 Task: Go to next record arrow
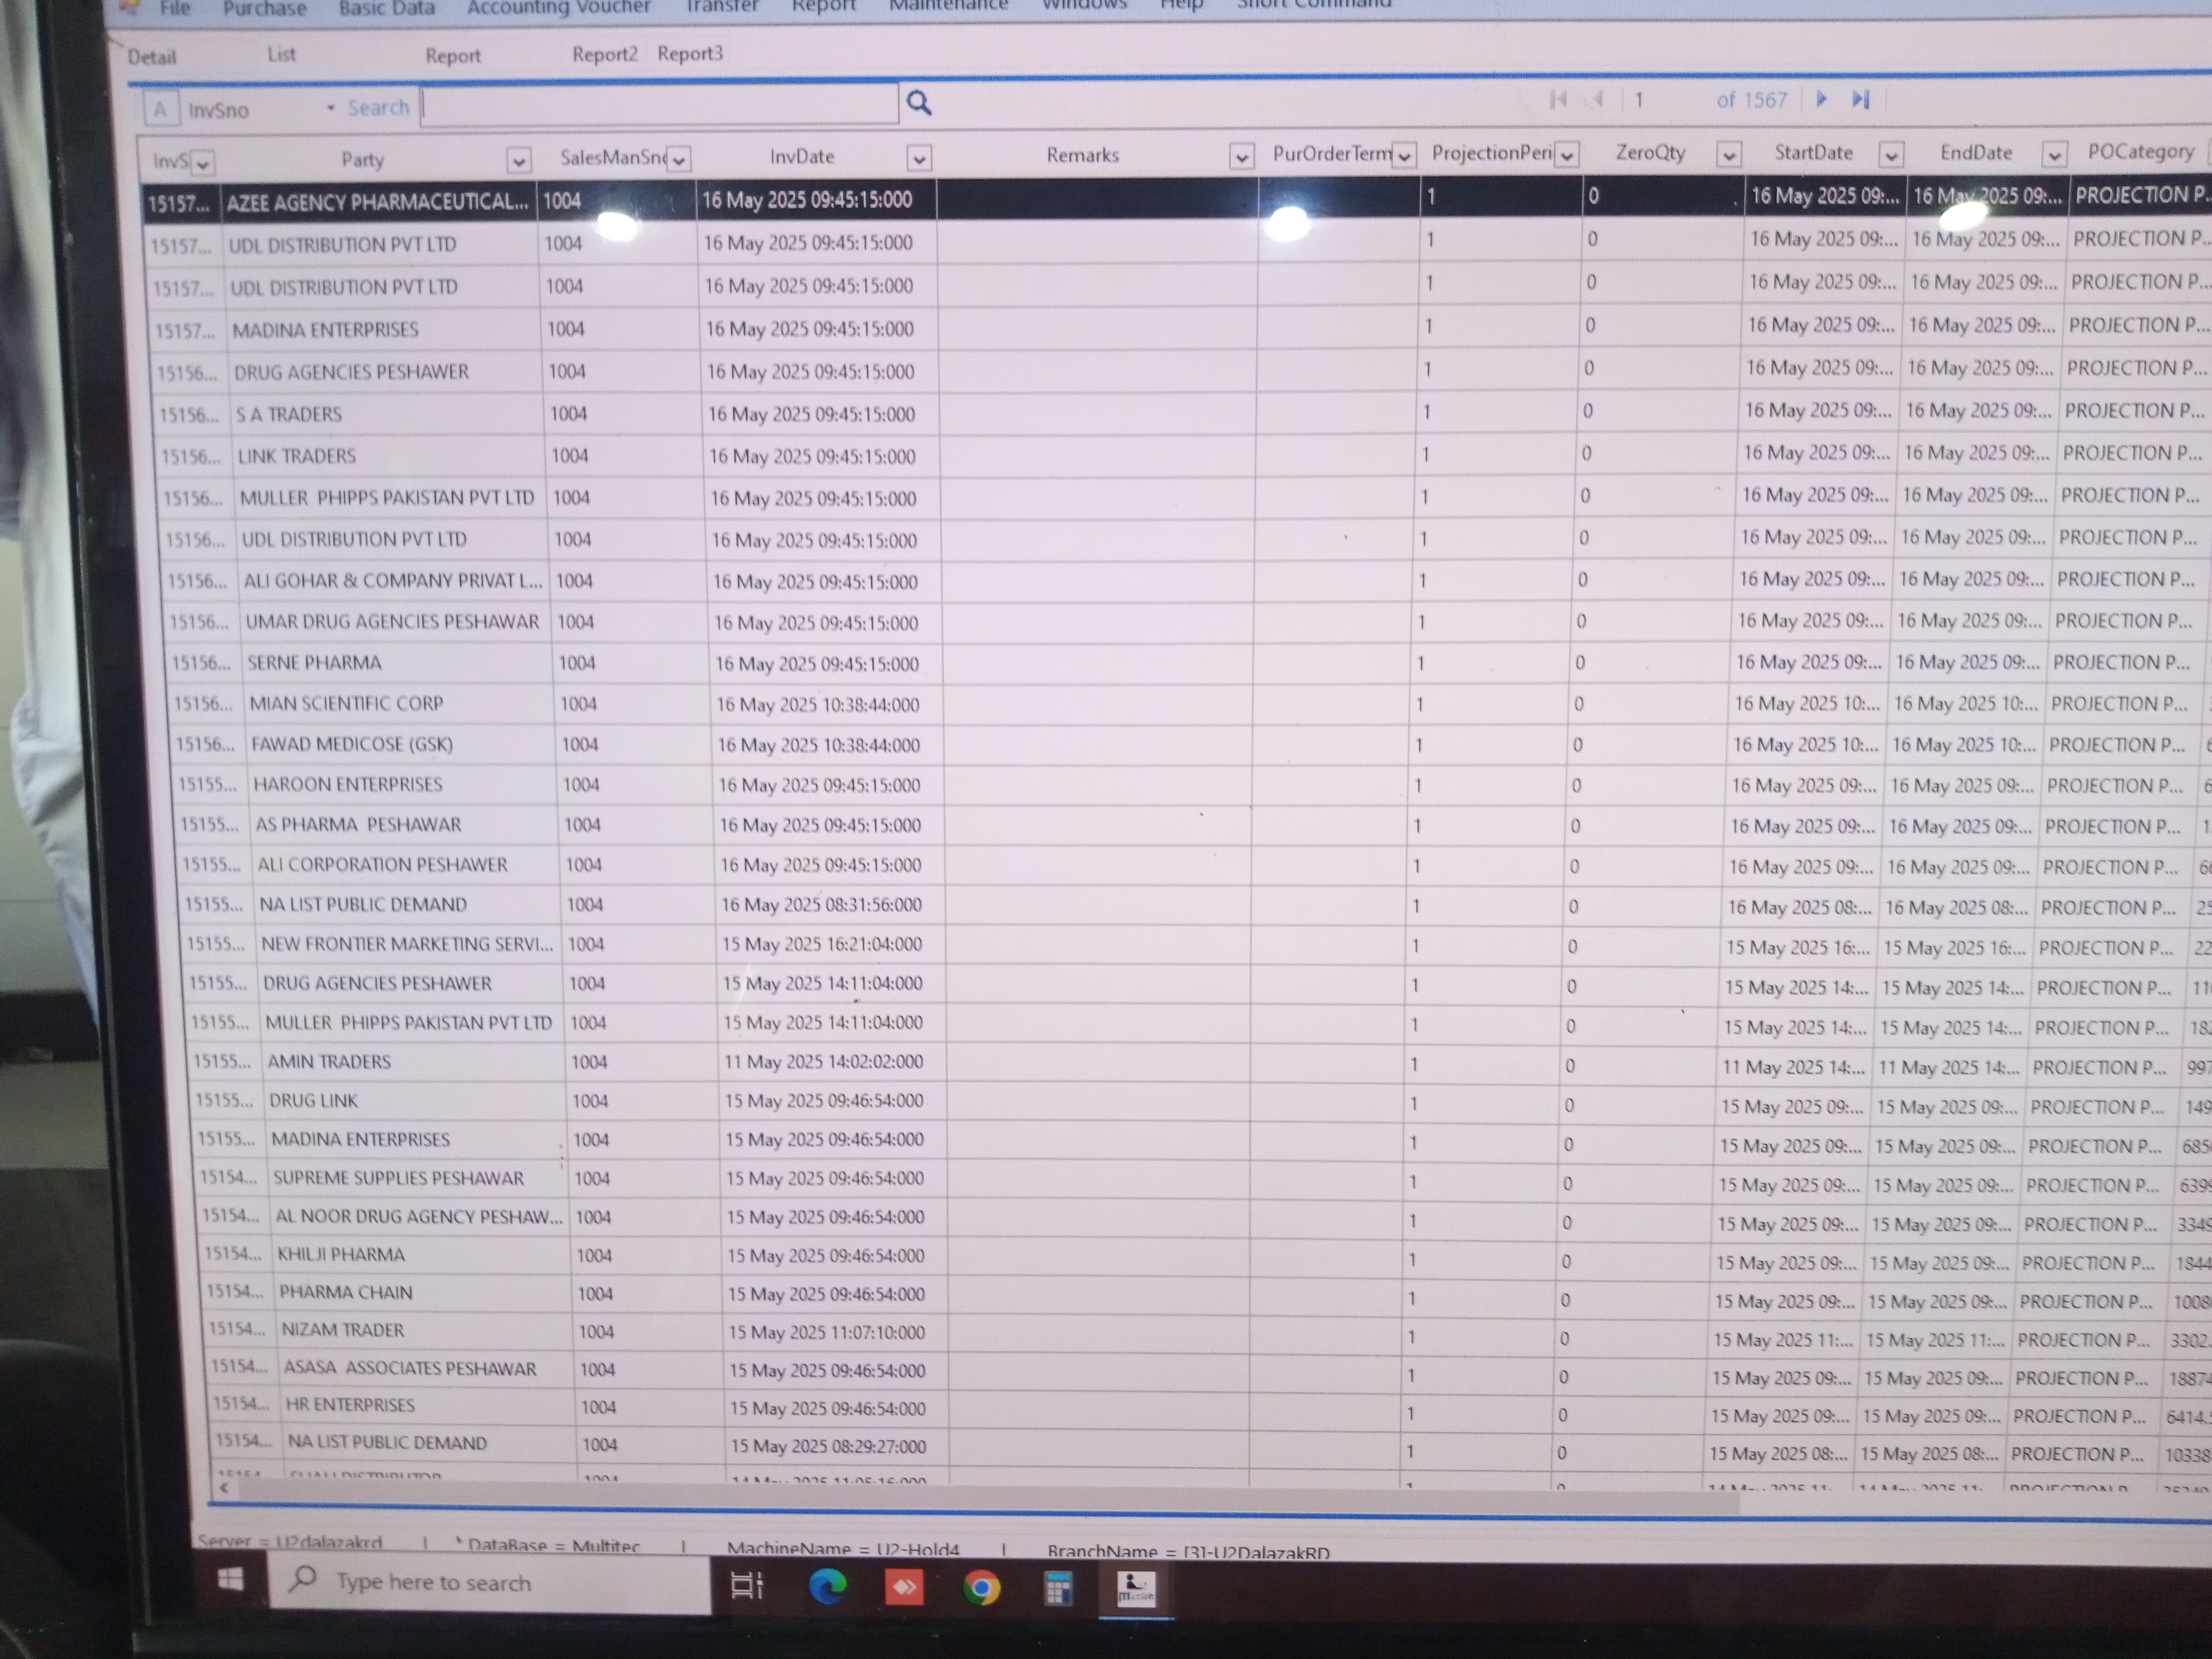pos(1821,99)
